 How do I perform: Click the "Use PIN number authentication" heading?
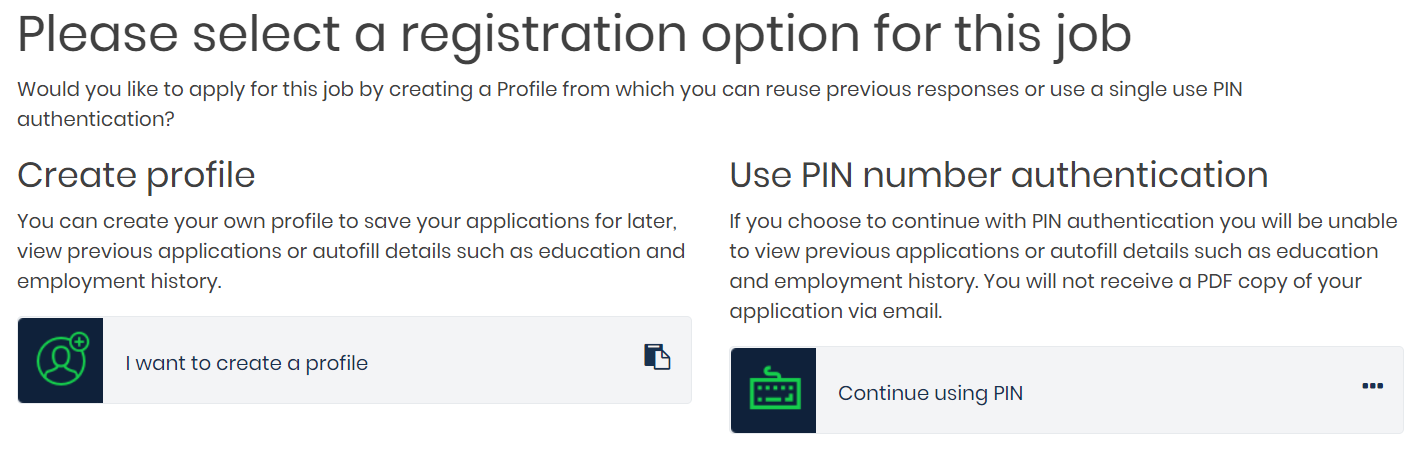999,175
